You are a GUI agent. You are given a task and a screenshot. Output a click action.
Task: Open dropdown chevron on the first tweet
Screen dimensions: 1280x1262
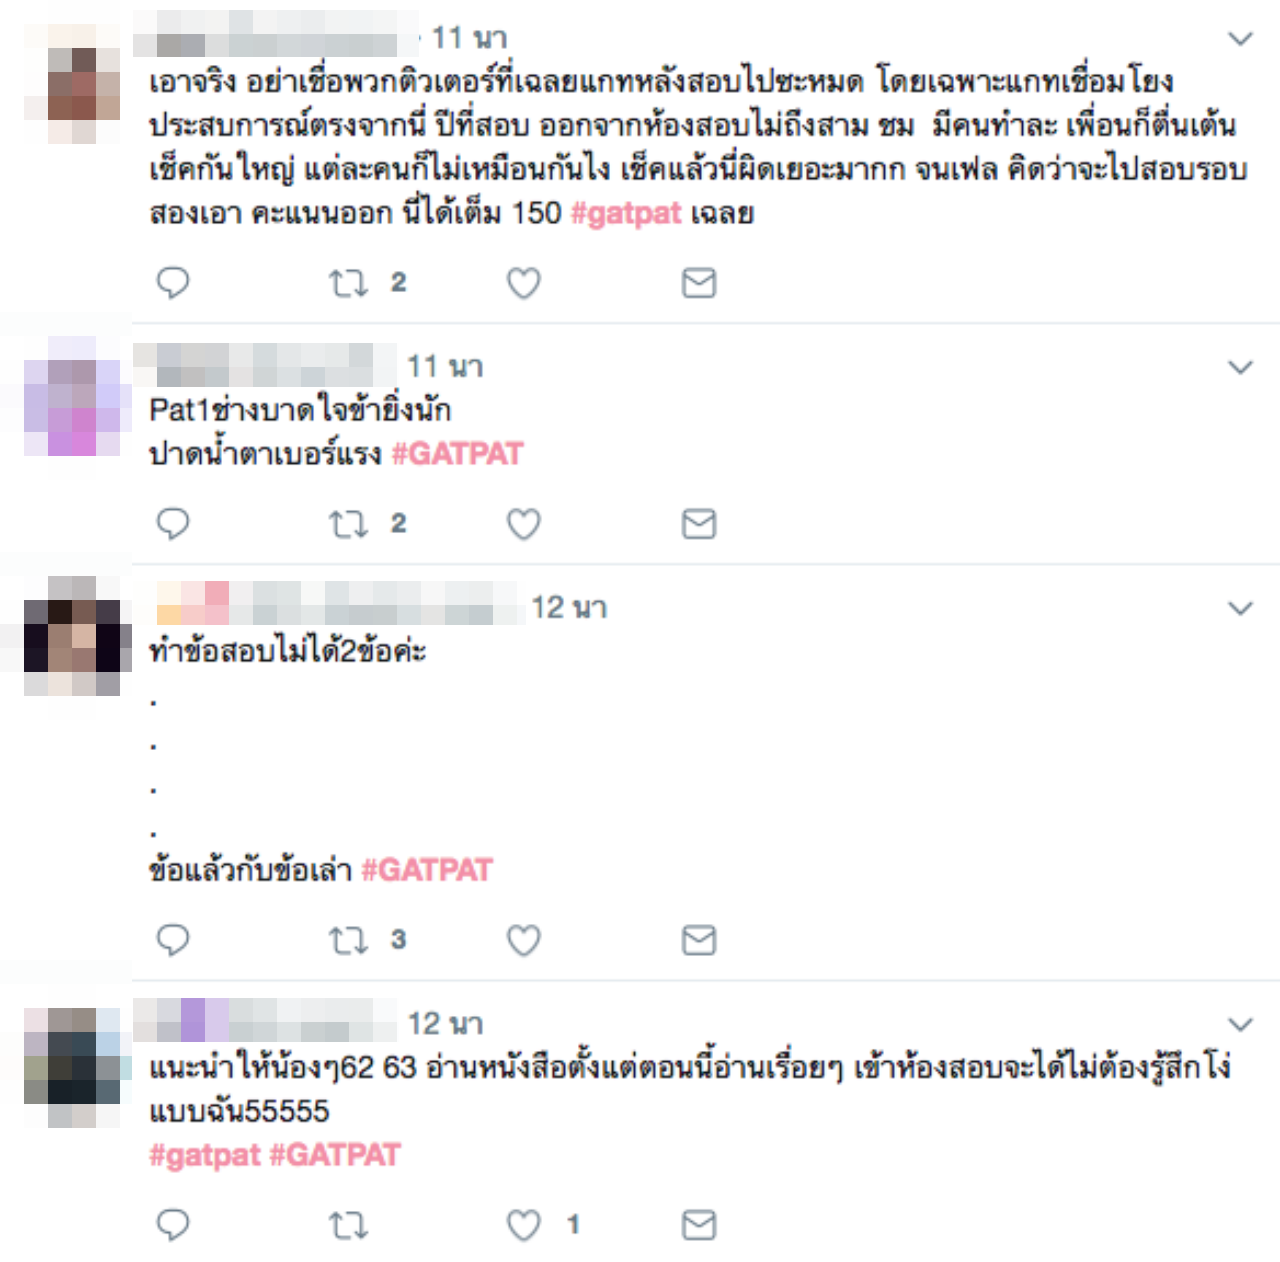(1240, 39)
